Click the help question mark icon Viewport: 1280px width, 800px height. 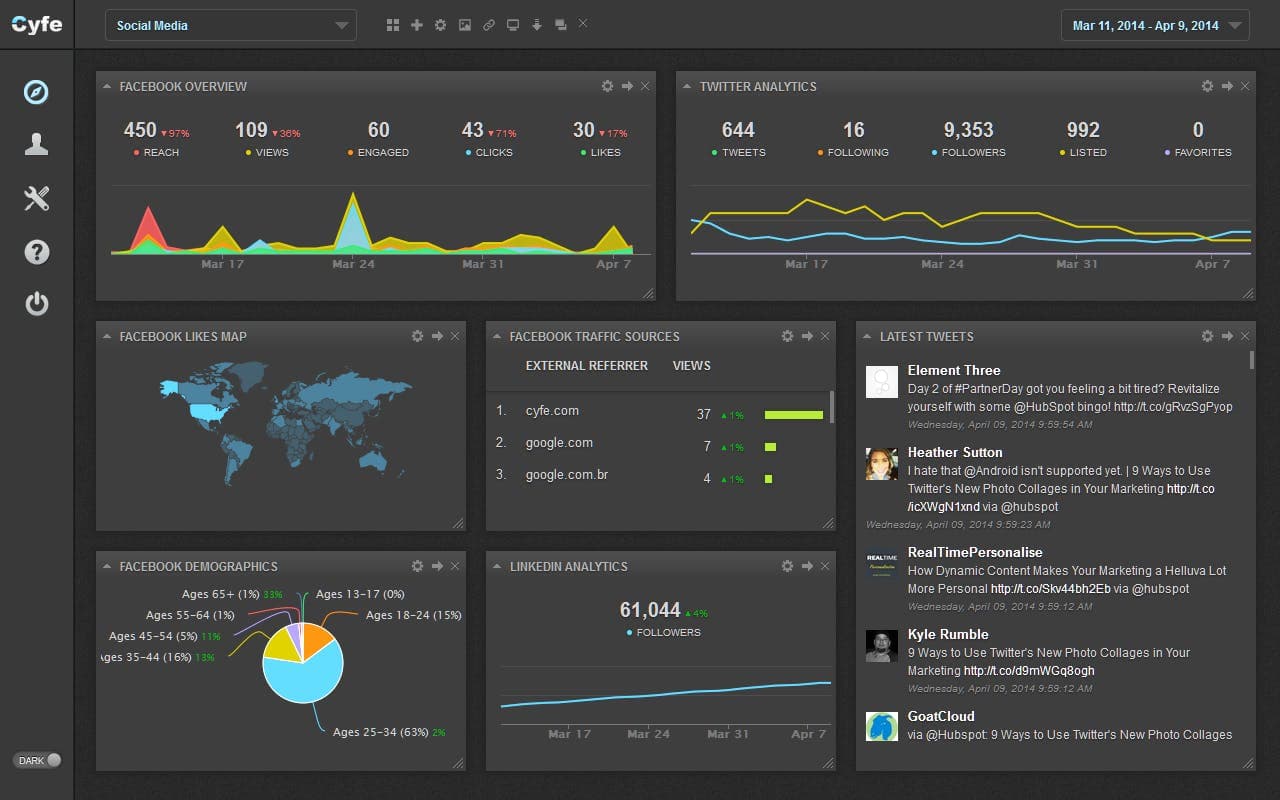pyautogui.click(x=36, y=252)
